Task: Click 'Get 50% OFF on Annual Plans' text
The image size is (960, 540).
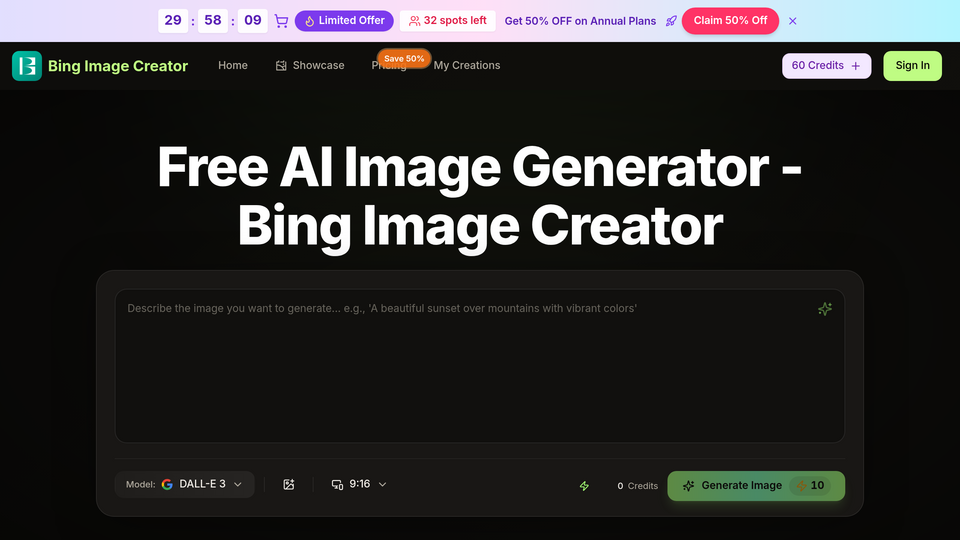Action: click(580, 21)
